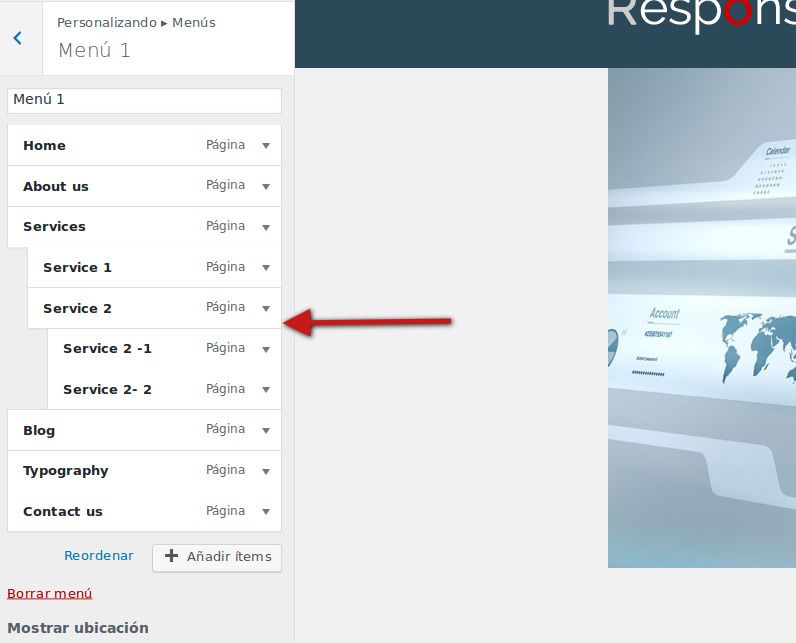The image size is (796, 643).
Task: Expand the Service 1 item arrow
Action: point(266,267)
